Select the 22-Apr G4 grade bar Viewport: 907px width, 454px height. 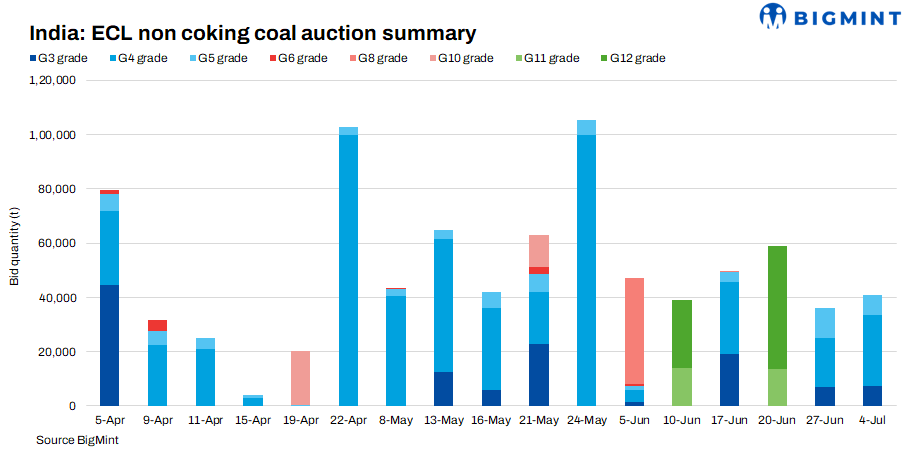click(x=348, y=270)
